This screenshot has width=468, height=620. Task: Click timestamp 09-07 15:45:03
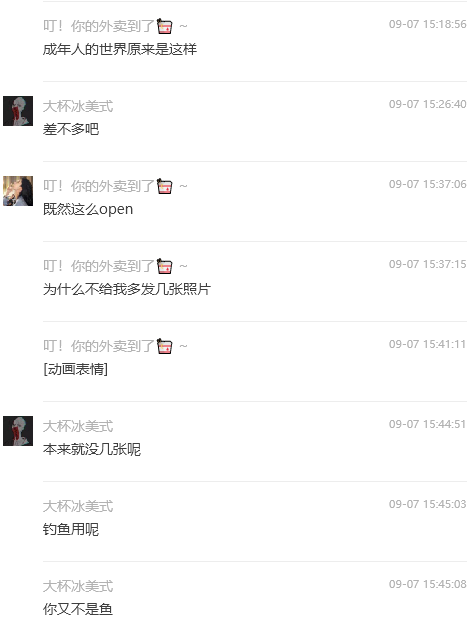pos(428,504)
